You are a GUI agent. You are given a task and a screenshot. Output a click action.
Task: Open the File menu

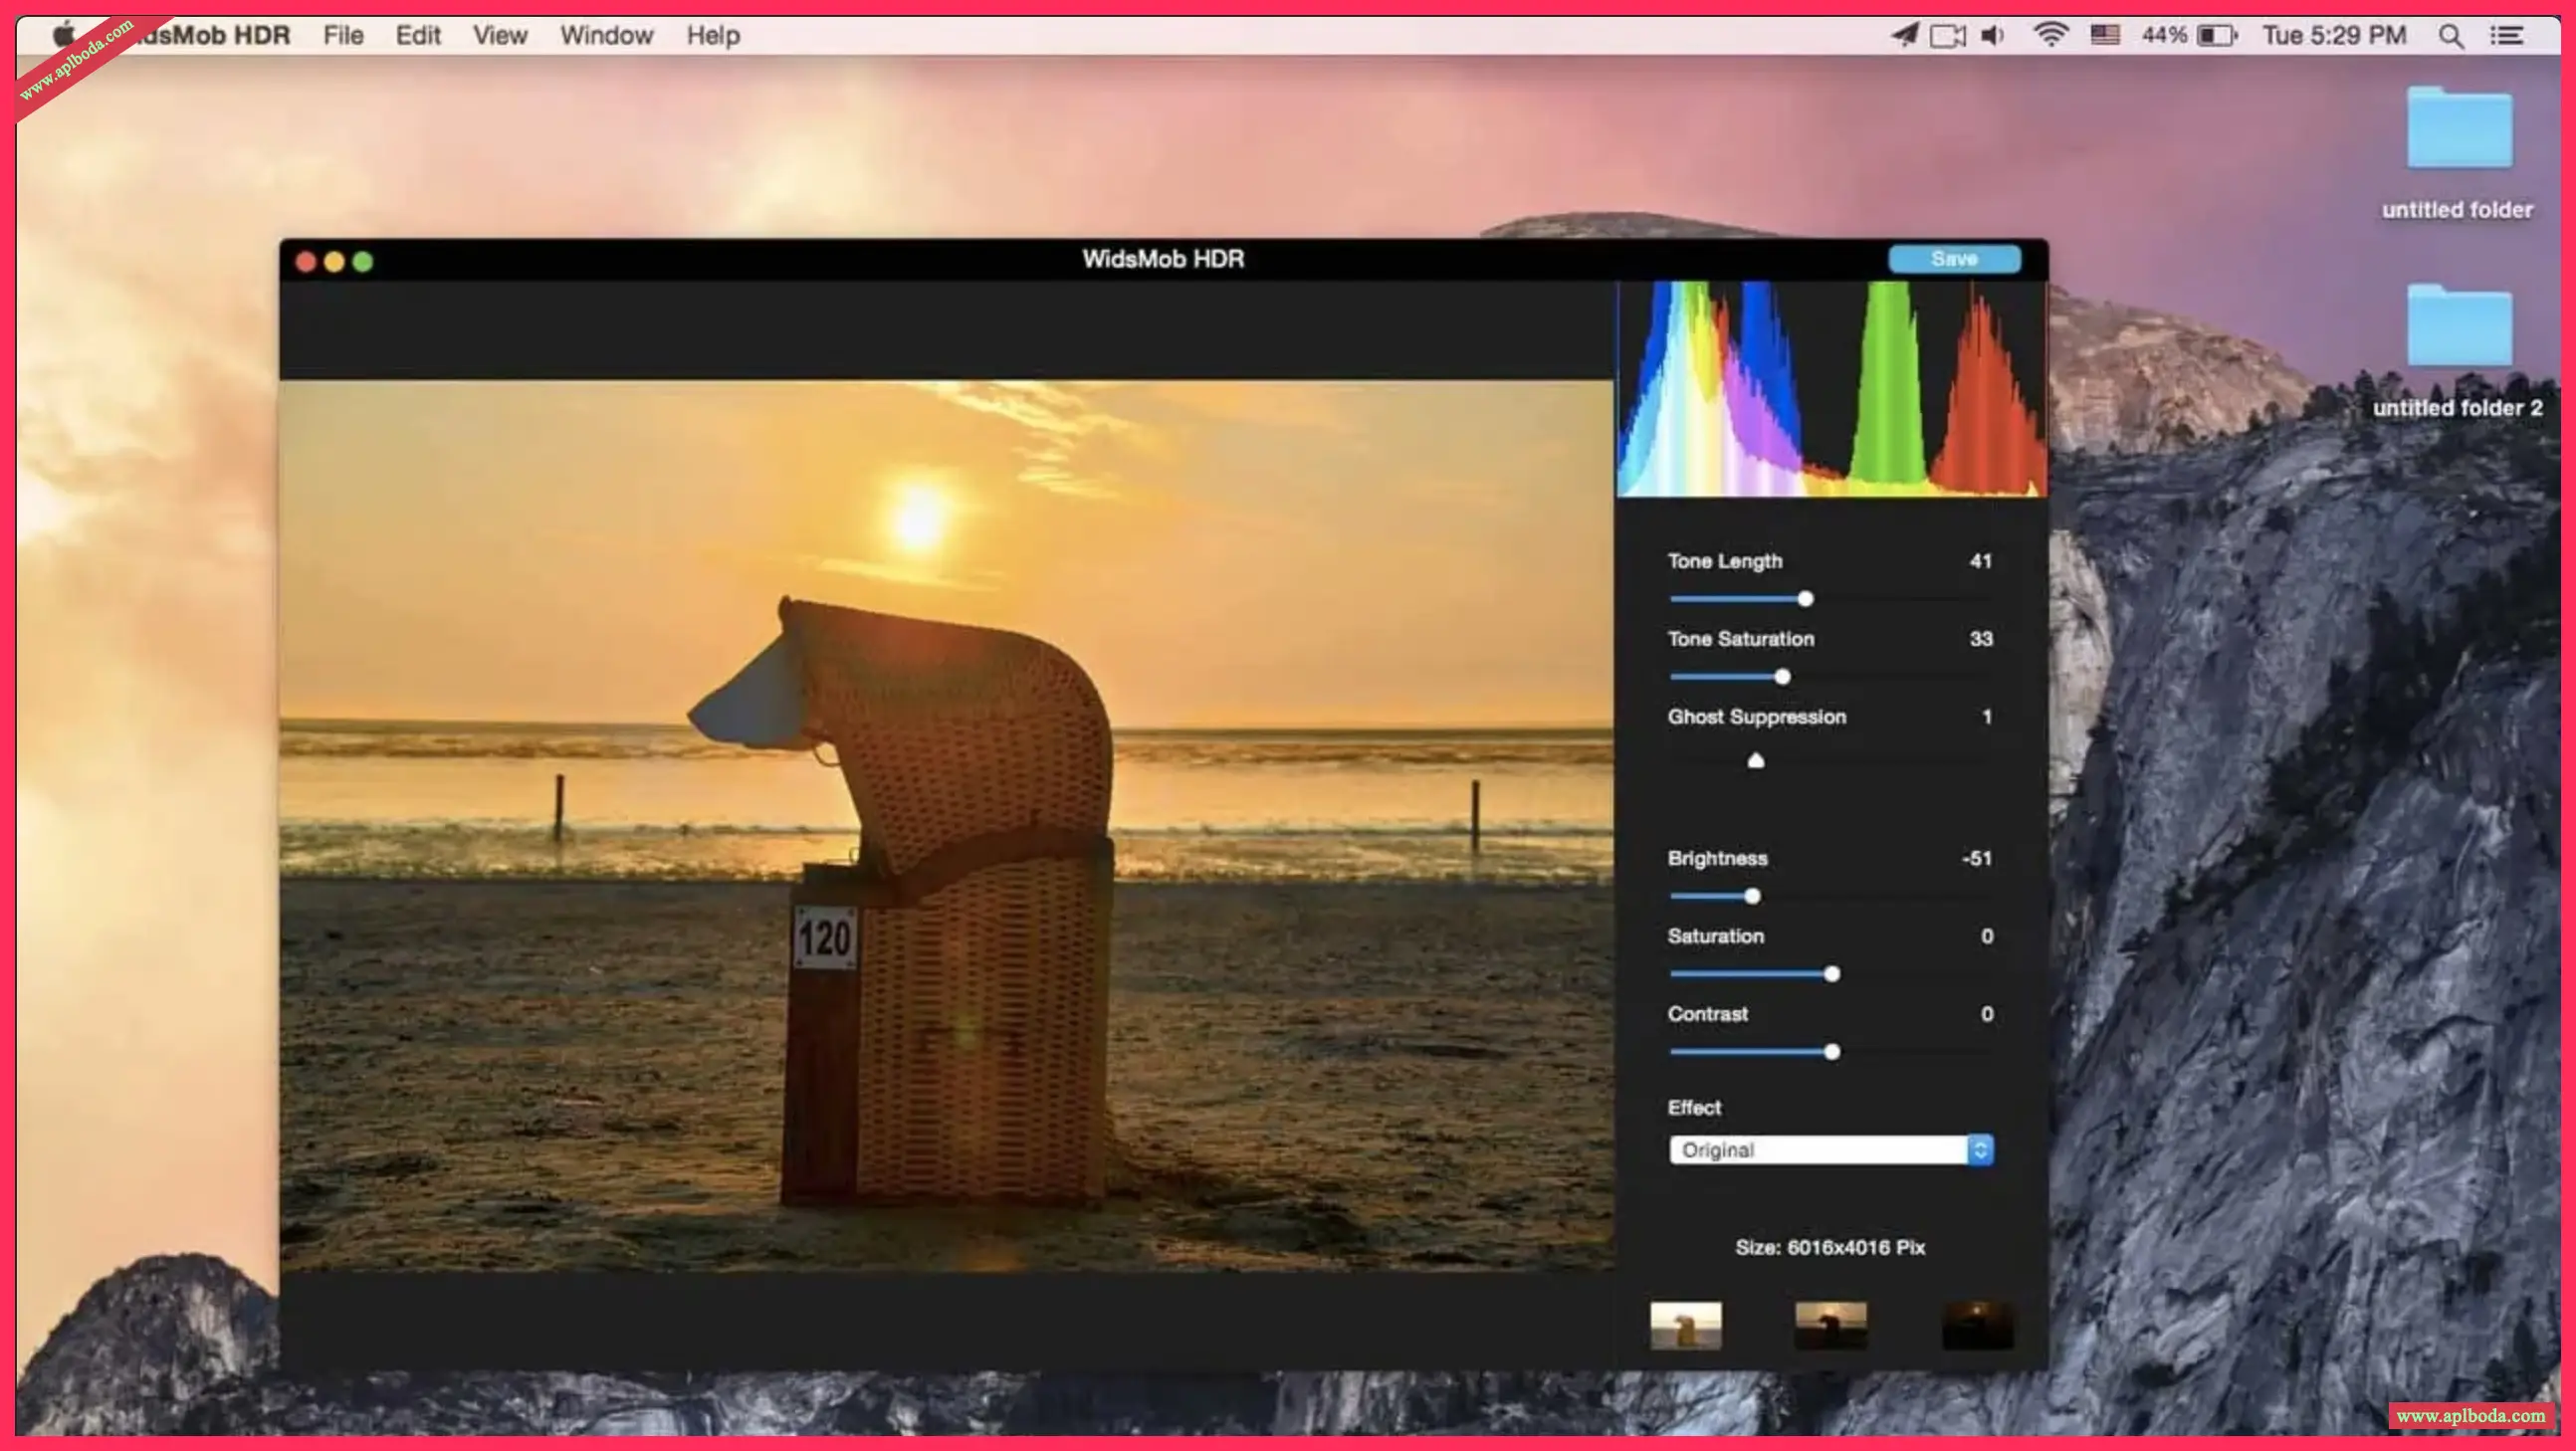[343, 36]
